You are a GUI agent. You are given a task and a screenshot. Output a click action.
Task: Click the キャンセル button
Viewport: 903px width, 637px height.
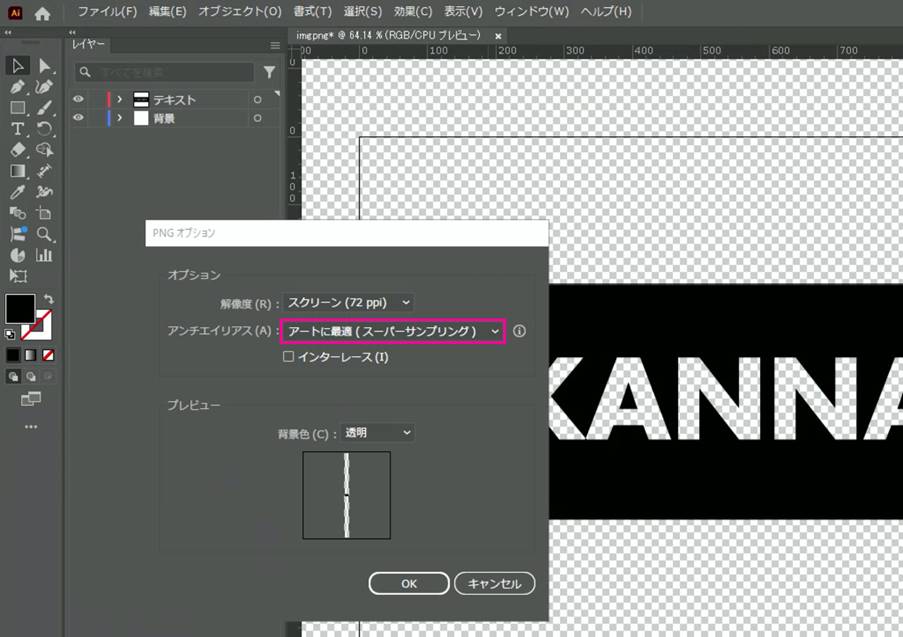[x=494, y=583]
